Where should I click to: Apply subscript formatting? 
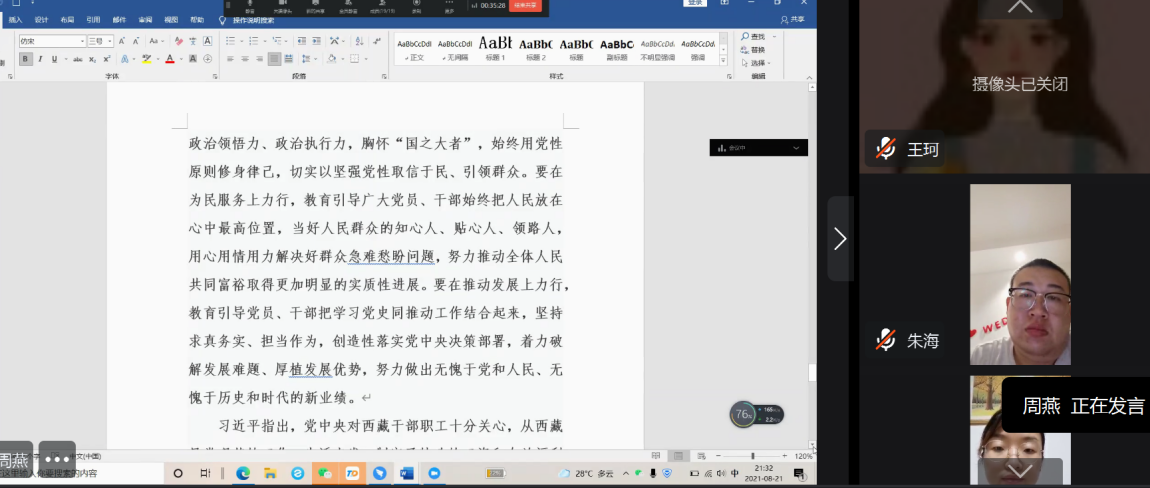(94, 59)
